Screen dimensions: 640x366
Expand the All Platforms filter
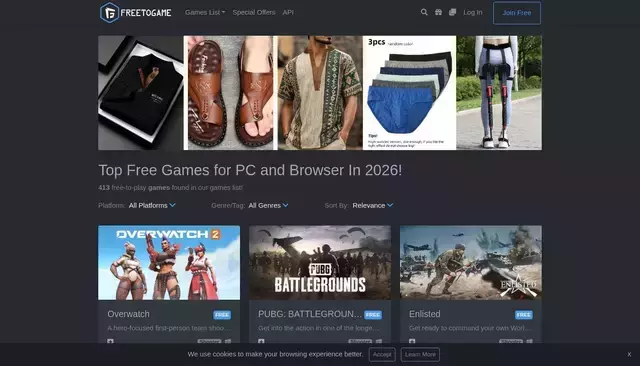(152, 205)
